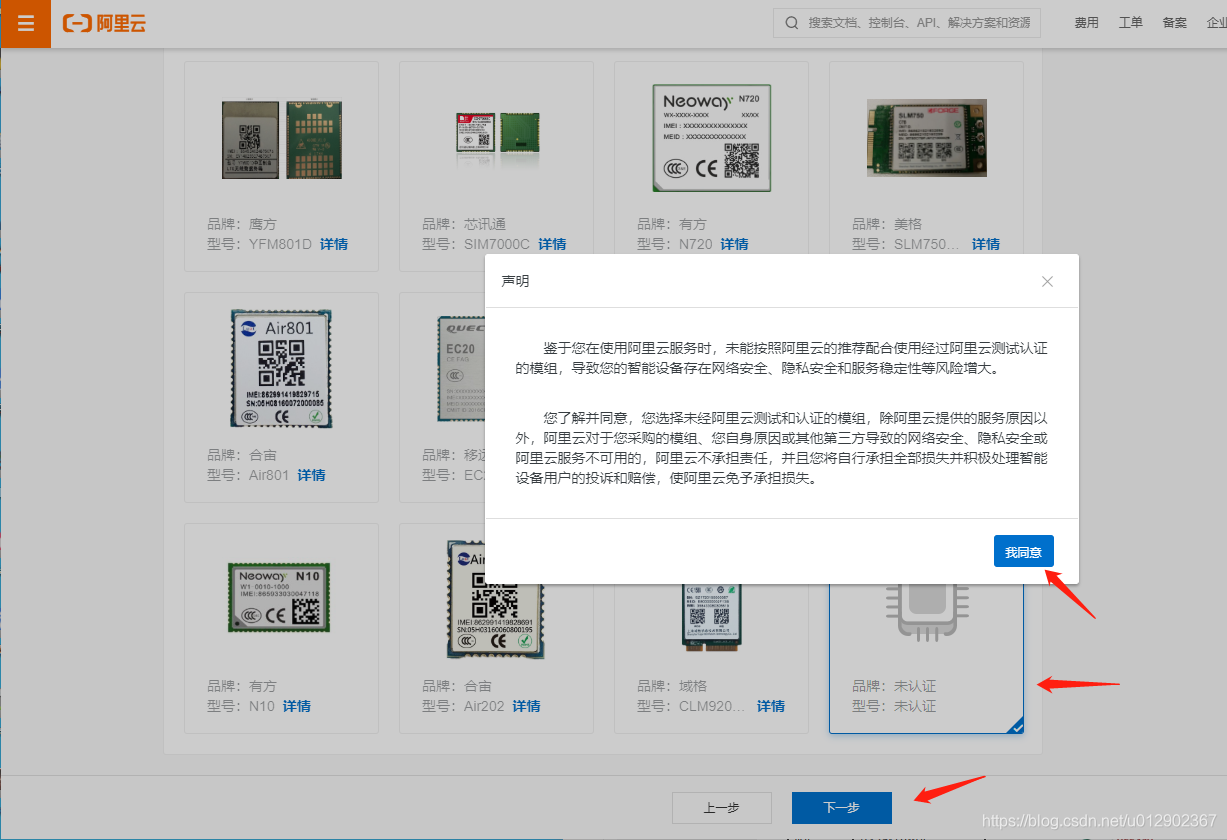1227x840 pixels.
Task: Click the 下一步 button
Action: pos(841,808)
